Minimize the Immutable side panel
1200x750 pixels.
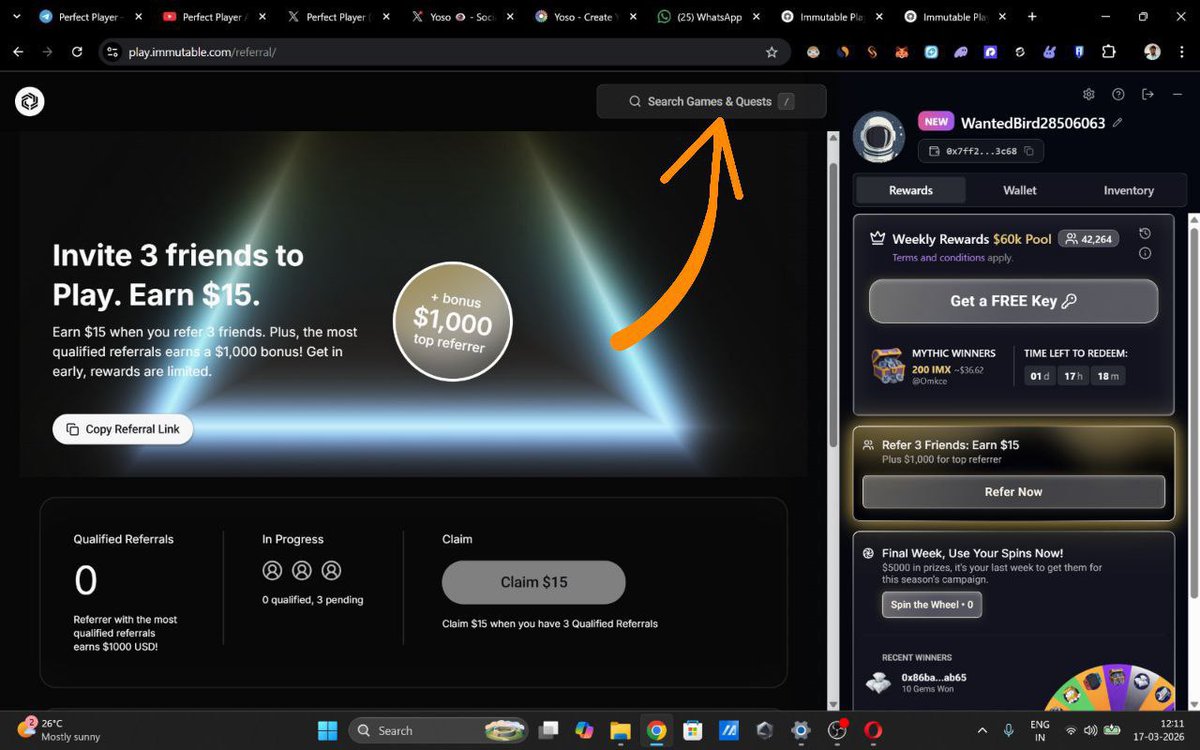(1177, 94)
